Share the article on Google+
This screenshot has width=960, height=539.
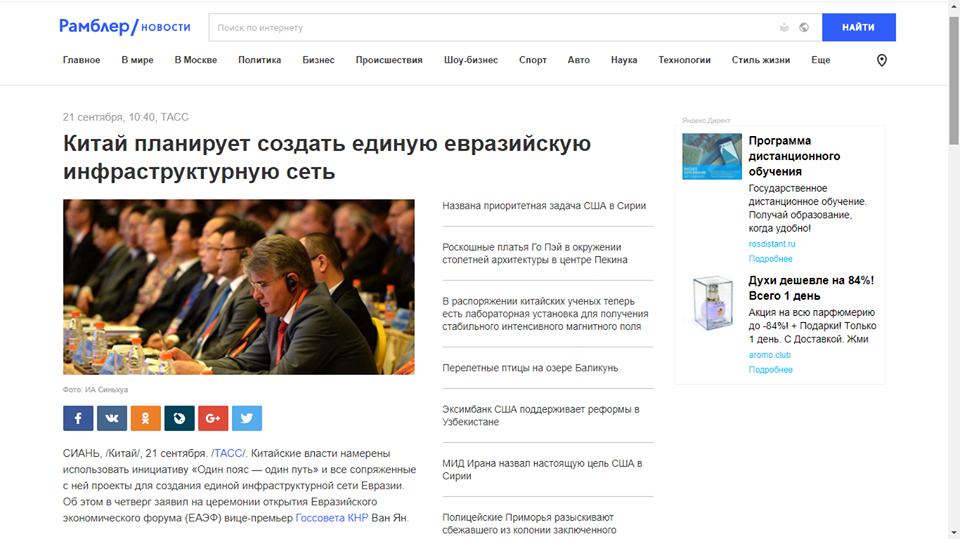point(213,418)
